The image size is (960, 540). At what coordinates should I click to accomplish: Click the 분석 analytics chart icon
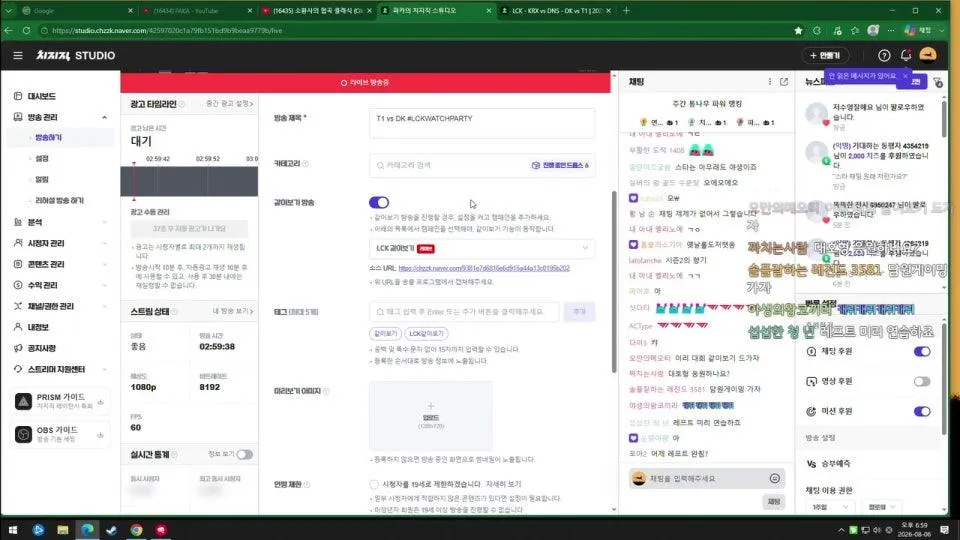18,222
